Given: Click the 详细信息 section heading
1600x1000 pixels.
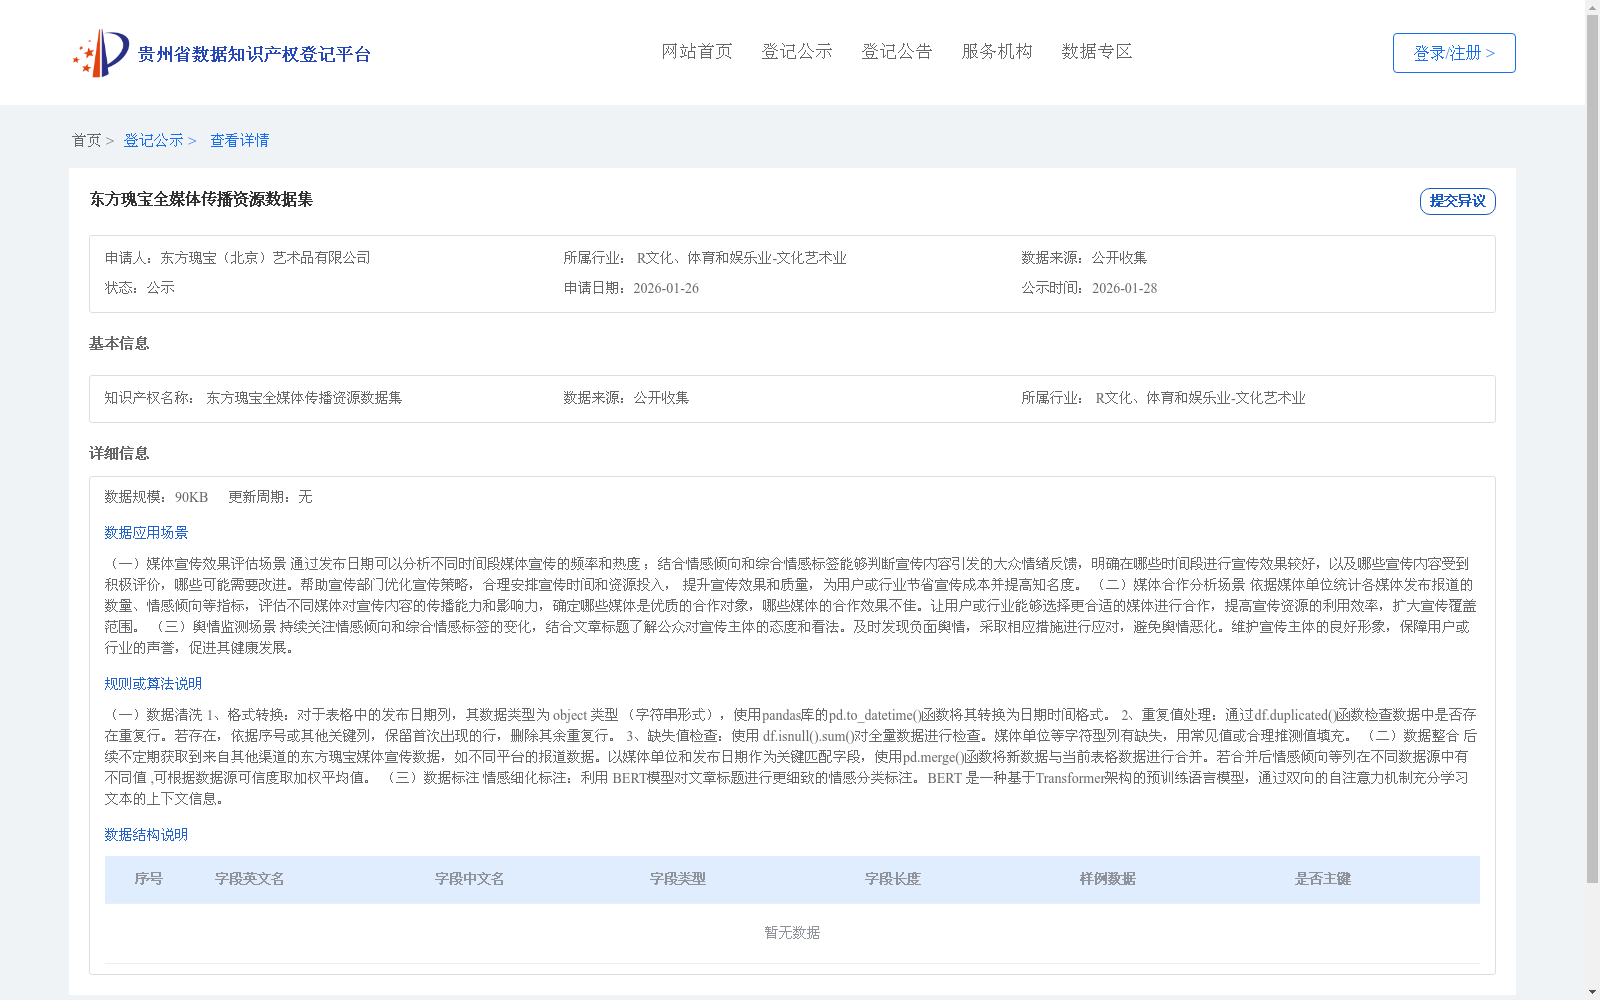Looking at the screenshot, I should [119, 453].
